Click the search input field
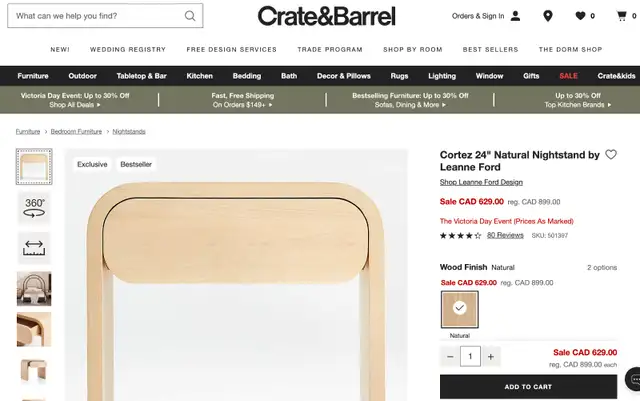 (x=97, y=16)
